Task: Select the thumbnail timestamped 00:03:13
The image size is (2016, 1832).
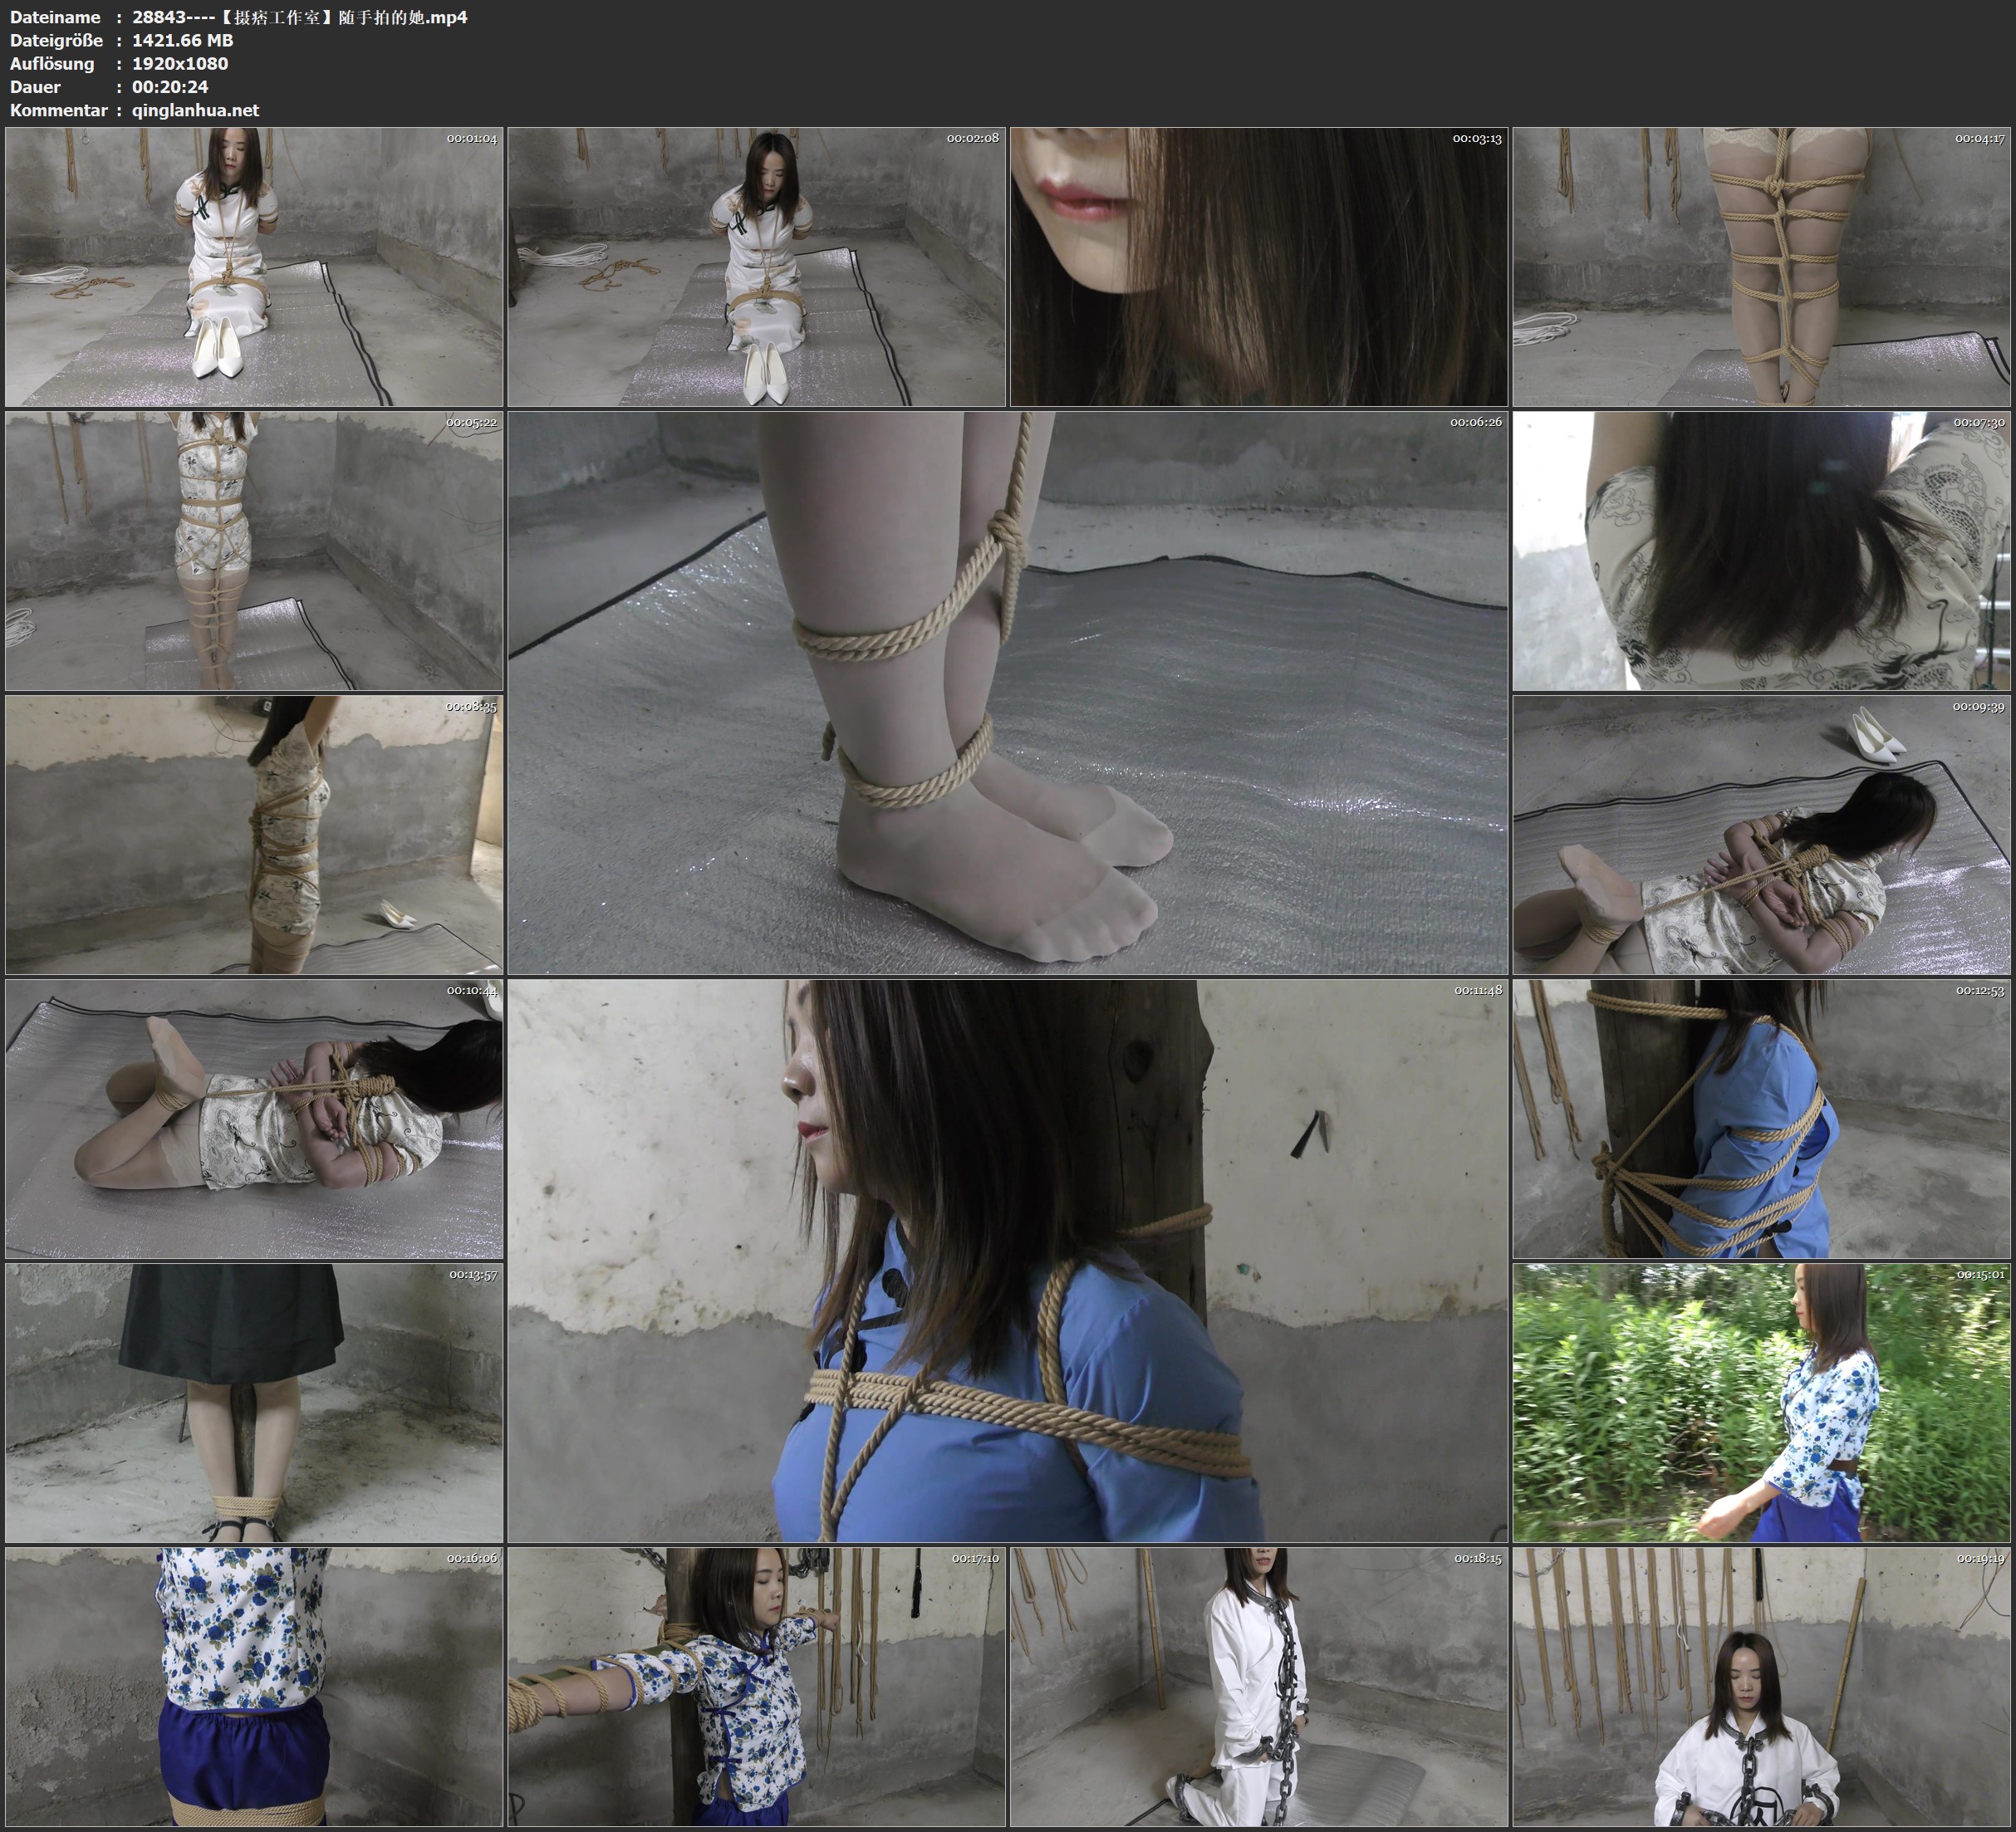Action: [1258, 266]
